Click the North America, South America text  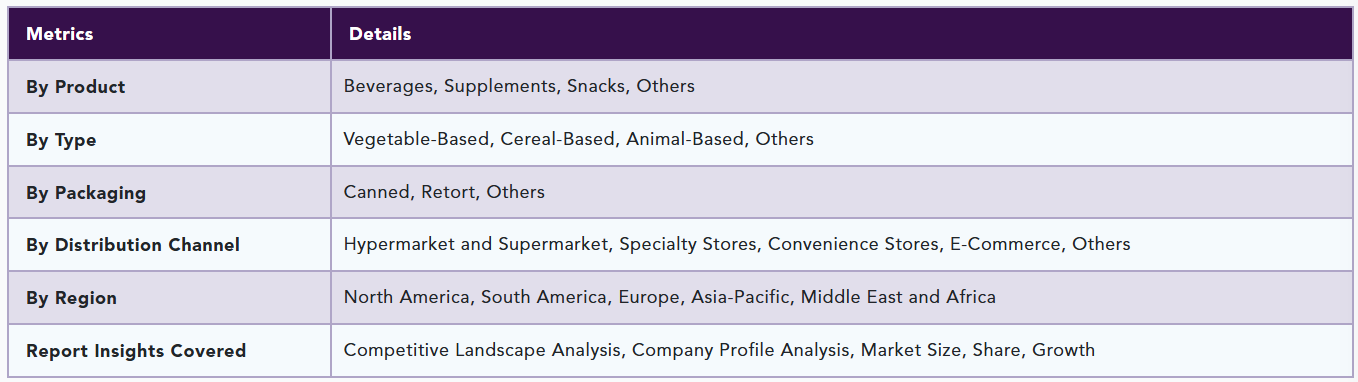pos(476,297)
